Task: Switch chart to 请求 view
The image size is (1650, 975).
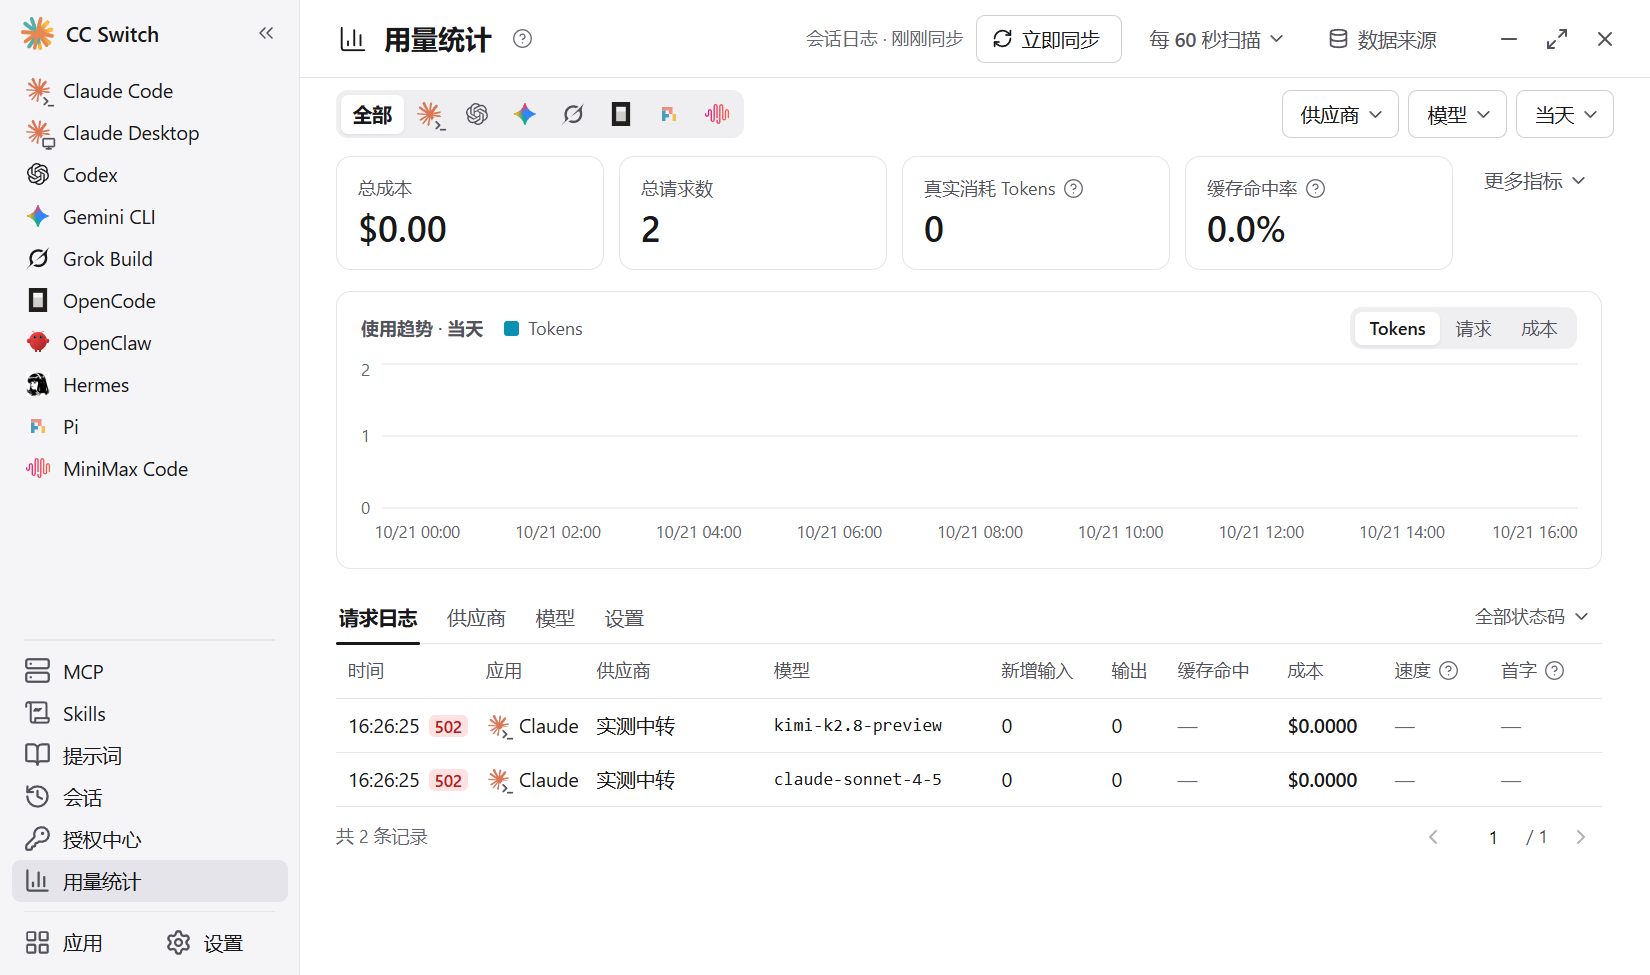Action: click(x=1473, y=329)
